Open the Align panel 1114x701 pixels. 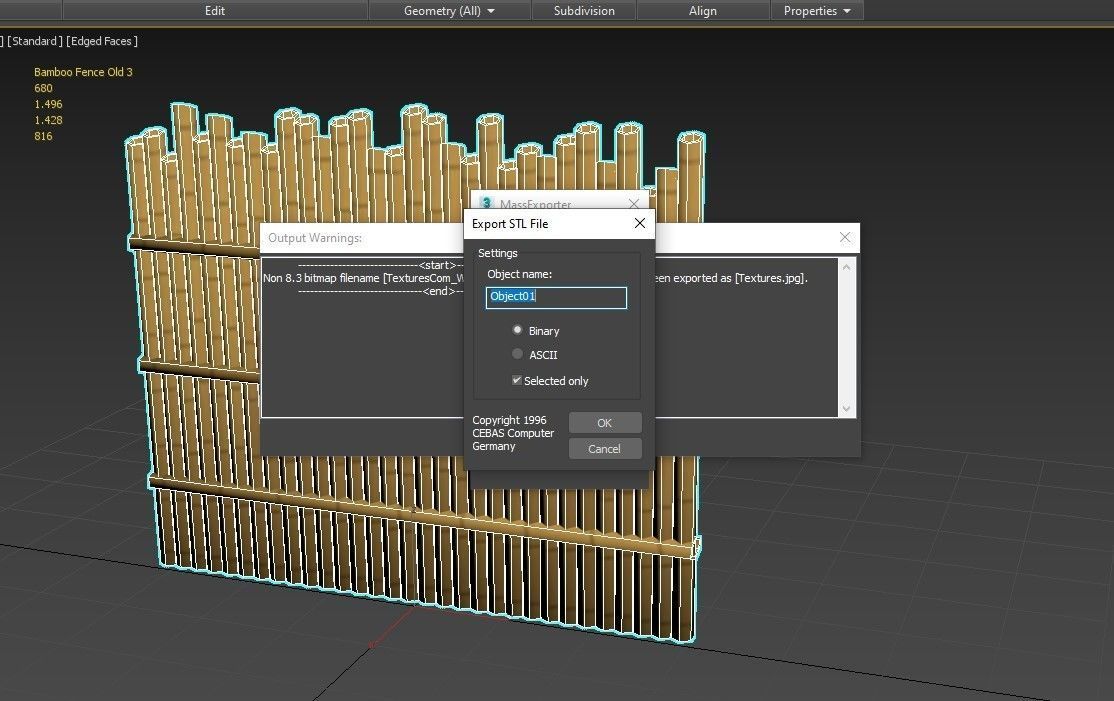[703, 11]
